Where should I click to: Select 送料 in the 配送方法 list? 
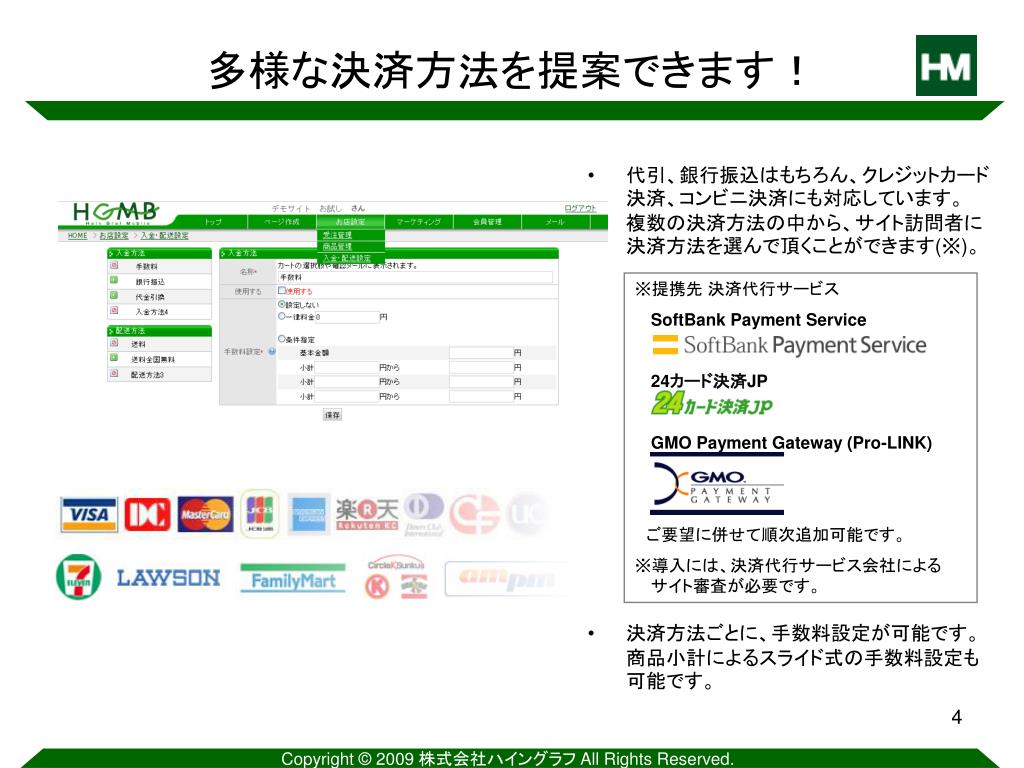click(159, 344)
